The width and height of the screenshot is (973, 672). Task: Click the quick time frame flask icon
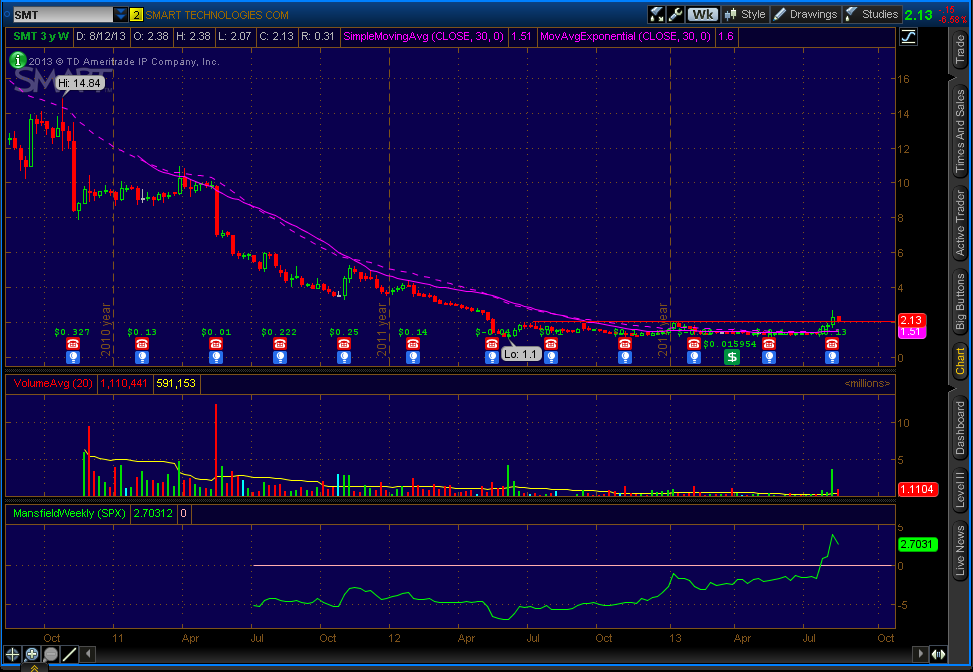pyautogui.click(x=657, y=14)
